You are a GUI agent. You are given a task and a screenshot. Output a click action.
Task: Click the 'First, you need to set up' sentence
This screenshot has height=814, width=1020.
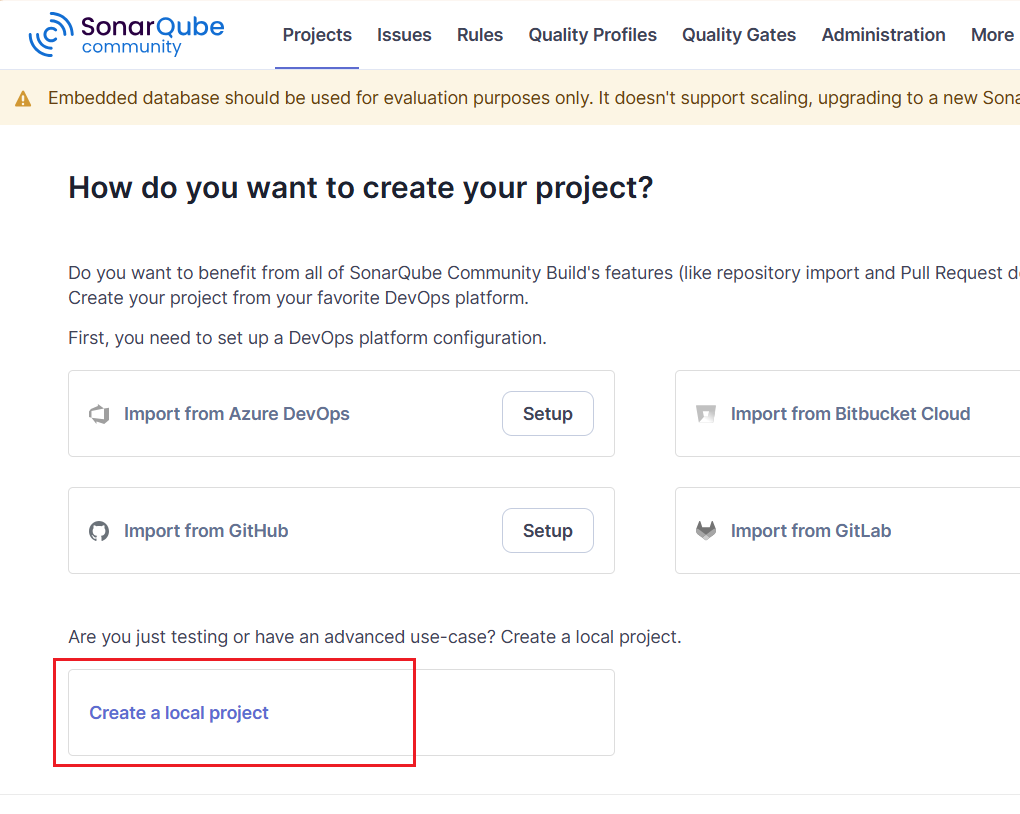pyautogui.click(x=308, y=338)
